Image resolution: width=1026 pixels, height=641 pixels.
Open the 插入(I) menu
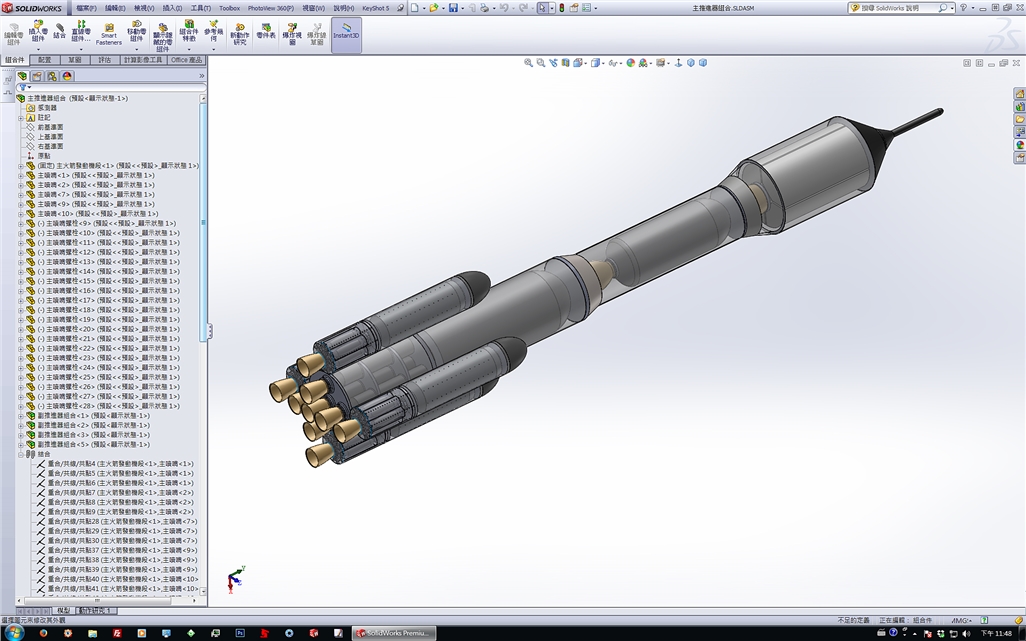172,8
